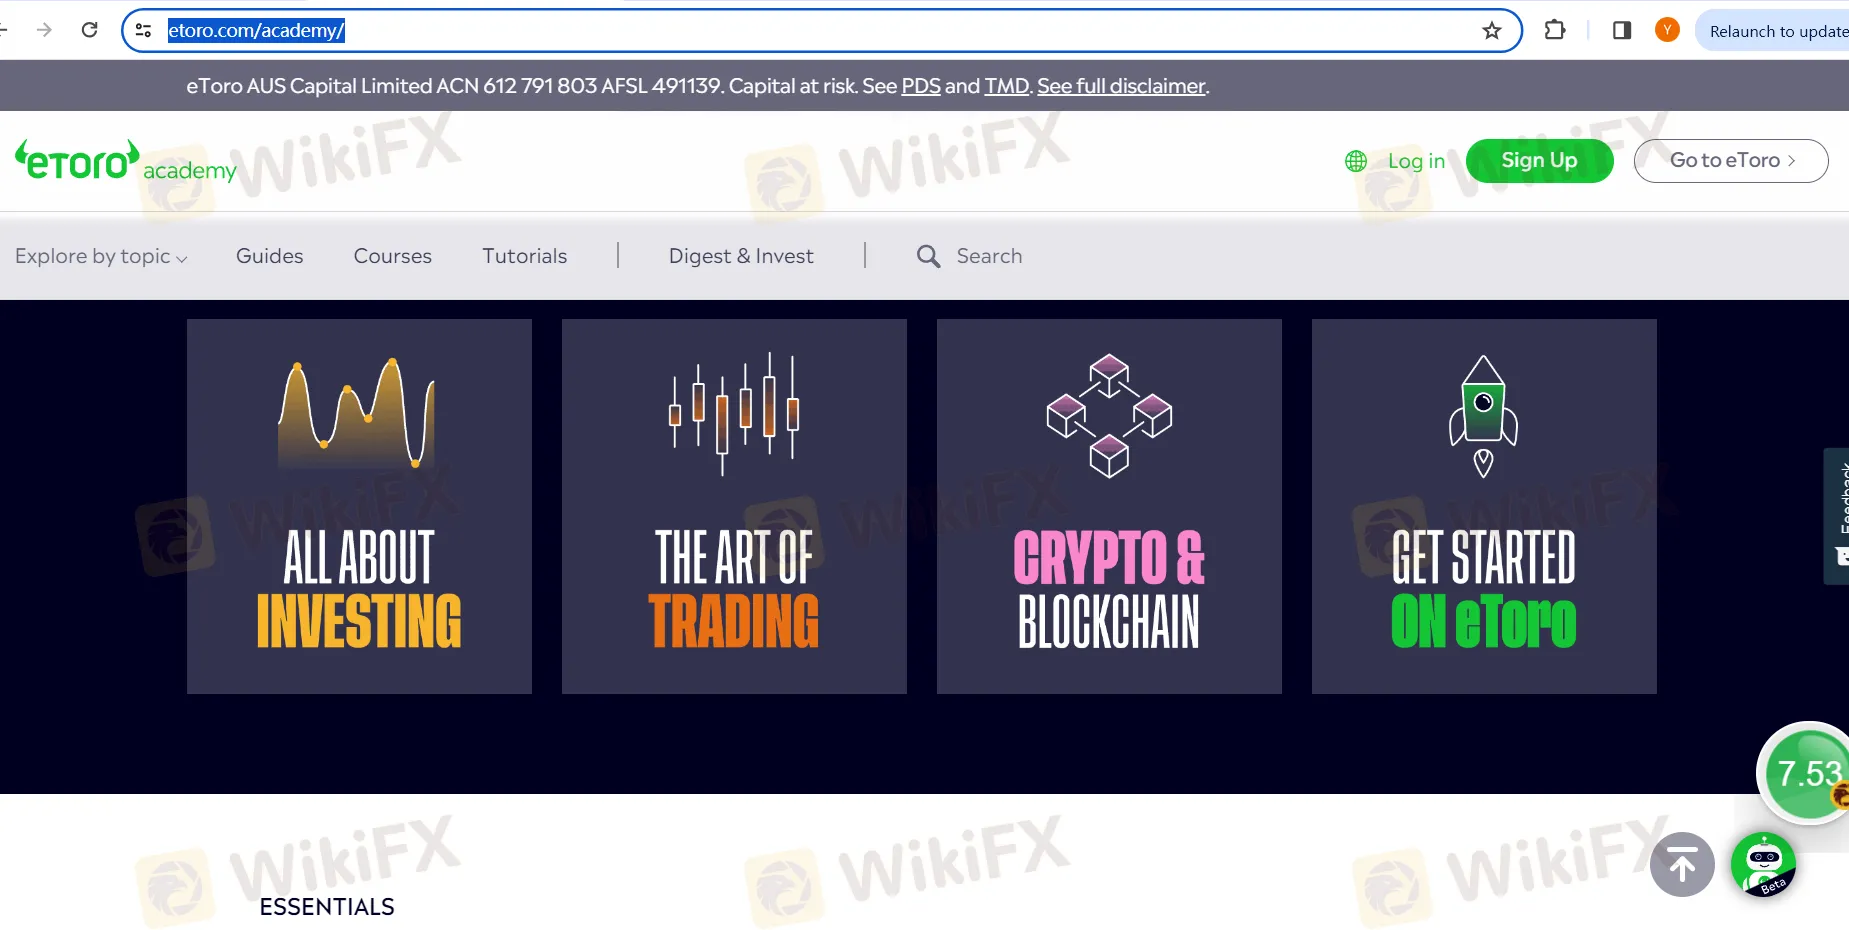The height and width of the screenshot is (930, 1849).
Task: Open the orange Y profile avatar
Action: [1667, 30]
